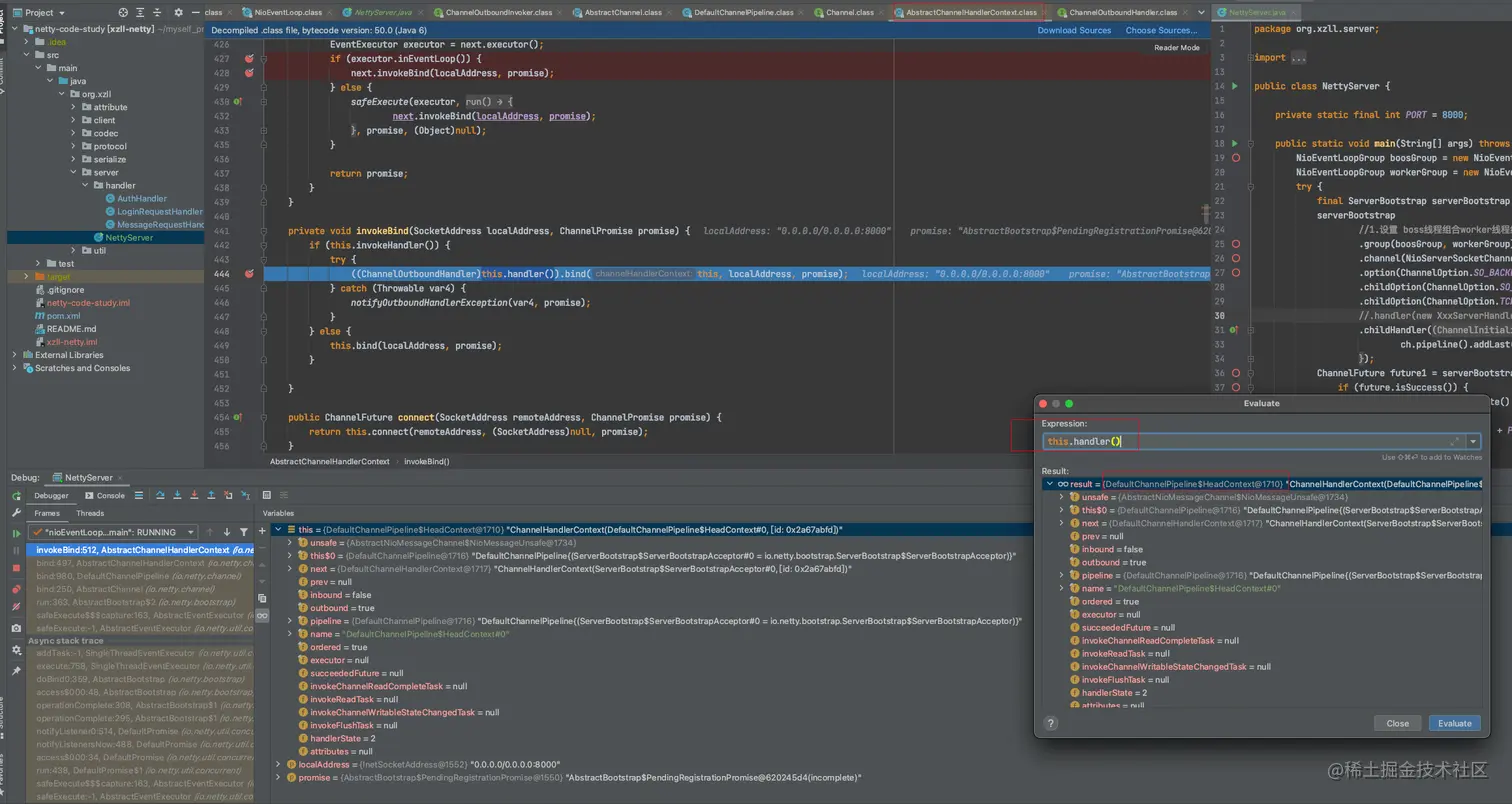Click the Force Step Into icon
The image size is (1512, 804).
194,495
